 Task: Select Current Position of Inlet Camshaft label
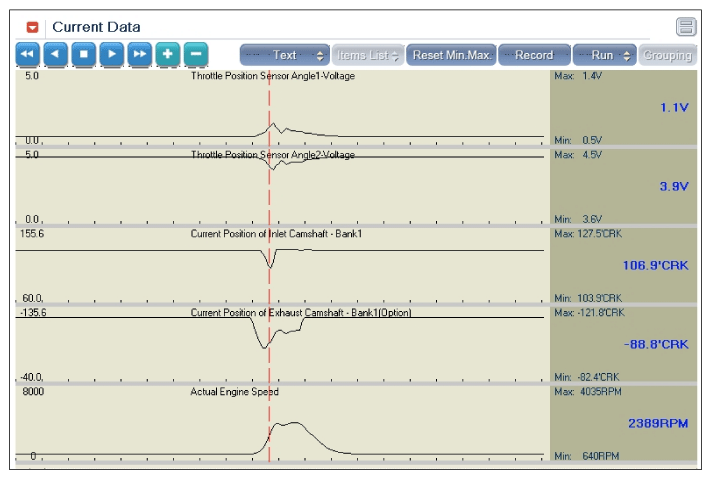point(276,234)
